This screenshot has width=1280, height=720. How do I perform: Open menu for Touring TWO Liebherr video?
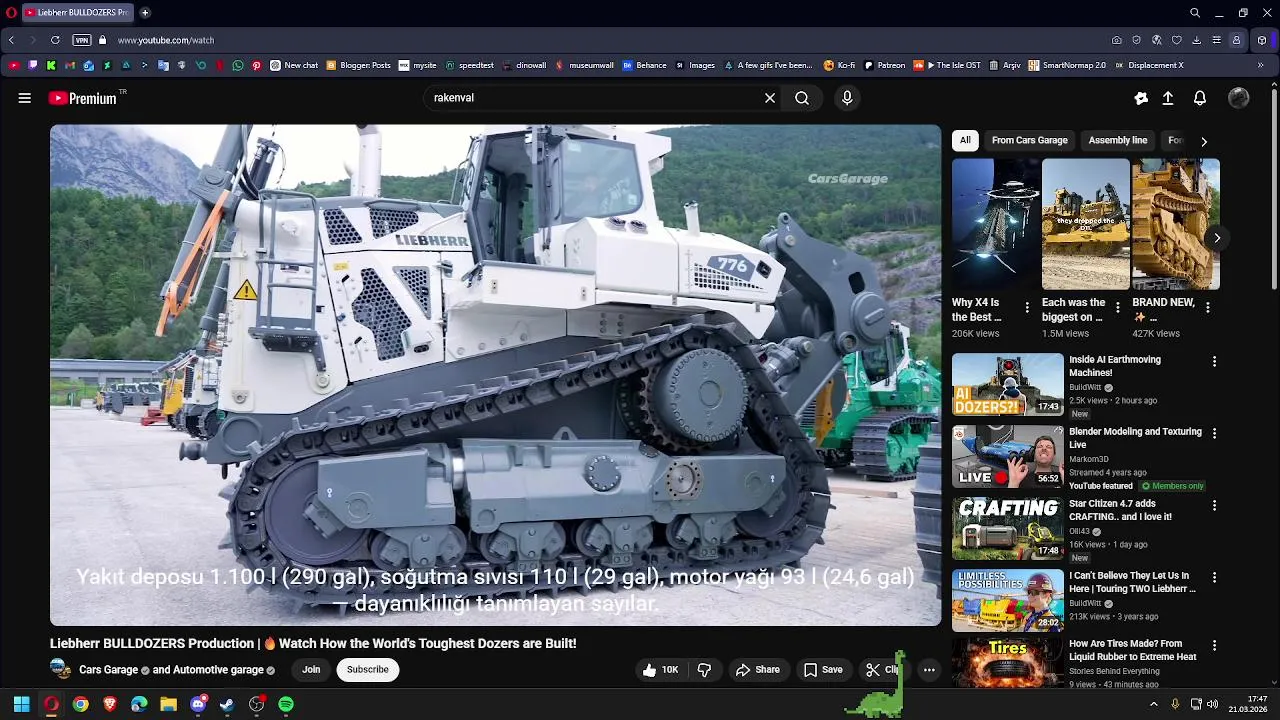click(x=1214, y=577)
